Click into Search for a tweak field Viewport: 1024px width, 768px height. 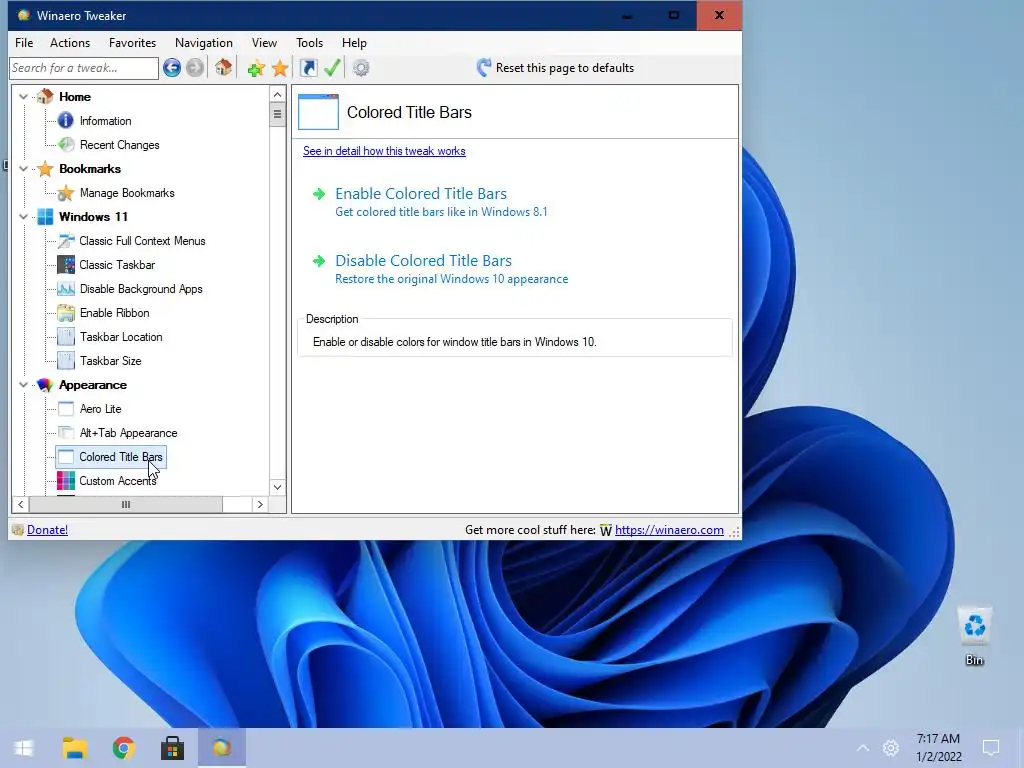[x=84, y=68]
